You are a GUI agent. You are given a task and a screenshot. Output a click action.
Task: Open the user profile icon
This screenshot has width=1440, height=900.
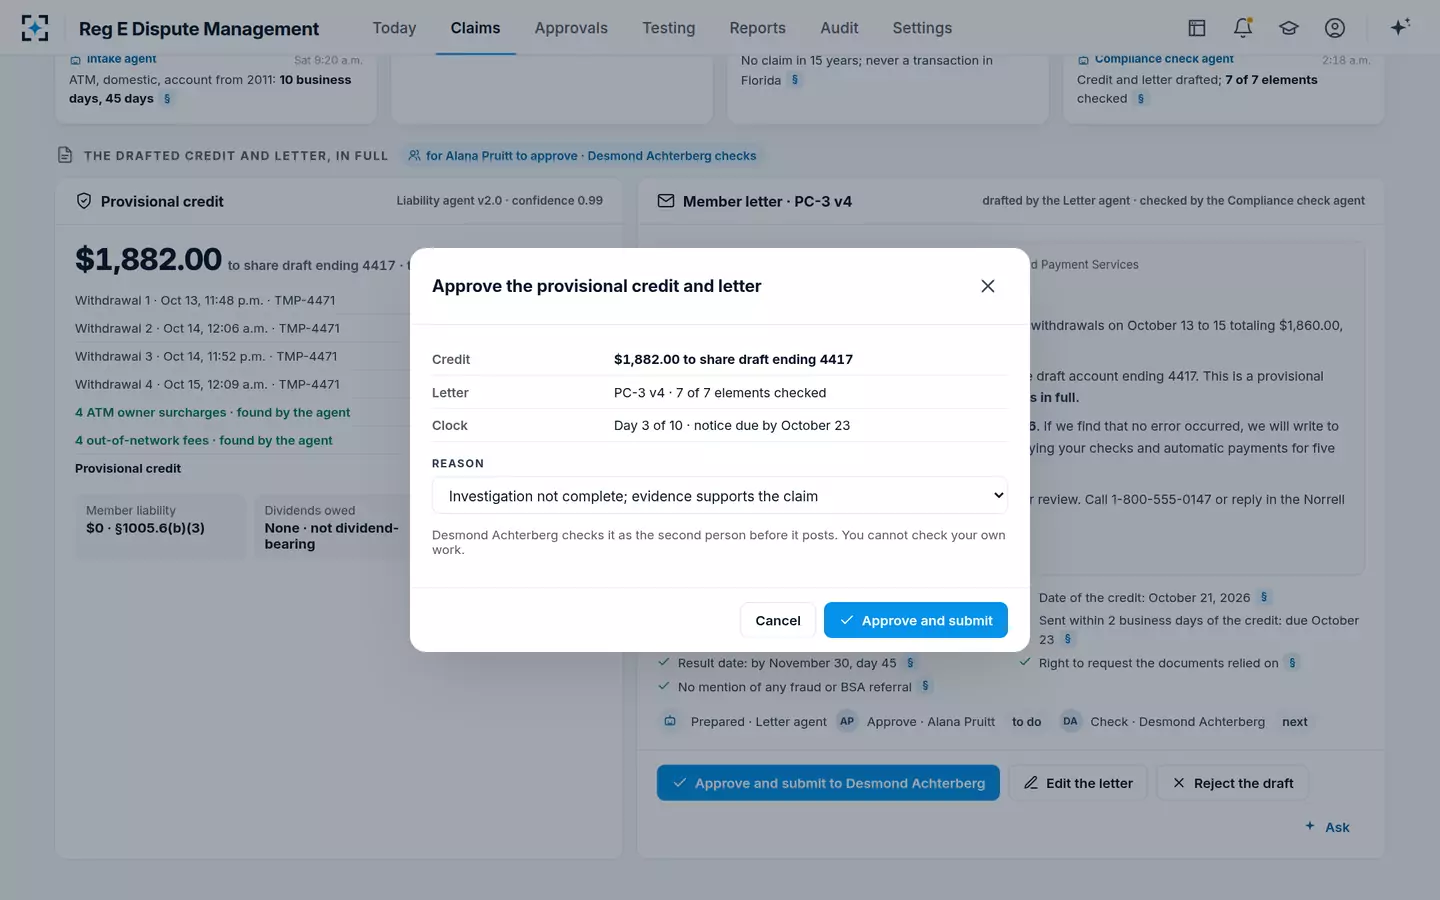1335,28
